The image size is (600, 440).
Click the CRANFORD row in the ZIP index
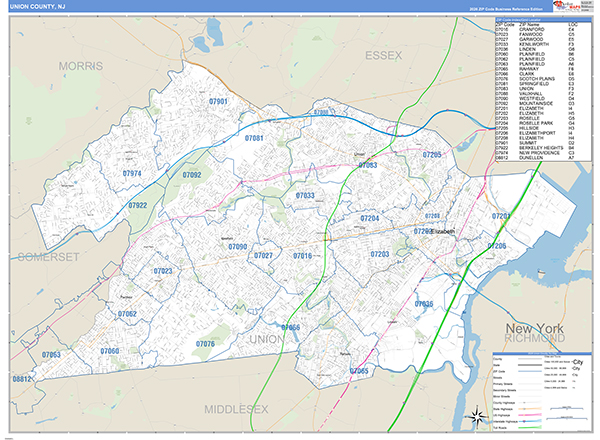pyautogui.click(x=536, y=29)
